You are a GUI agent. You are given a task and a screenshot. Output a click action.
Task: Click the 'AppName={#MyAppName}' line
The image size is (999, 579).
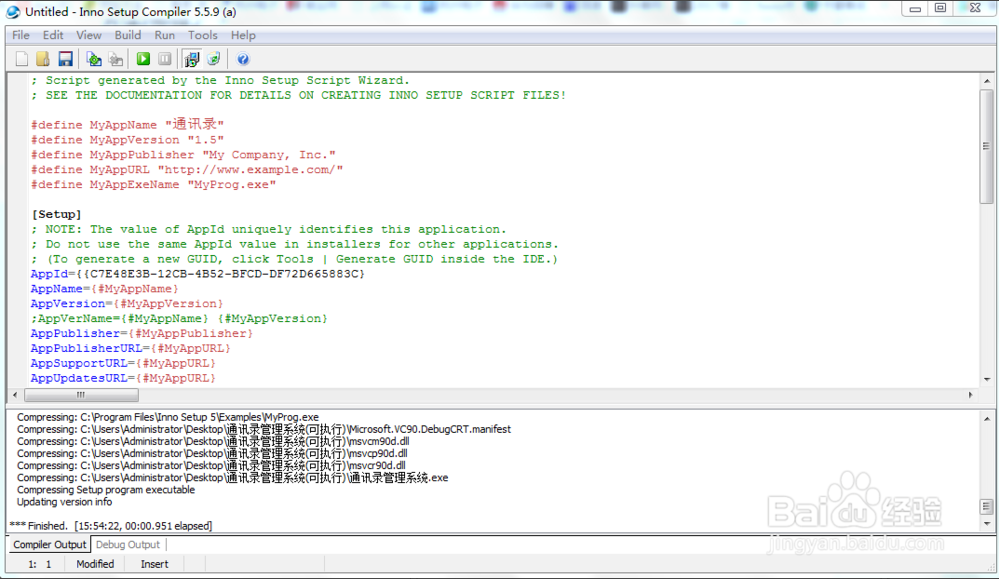(x=104, y=289)
